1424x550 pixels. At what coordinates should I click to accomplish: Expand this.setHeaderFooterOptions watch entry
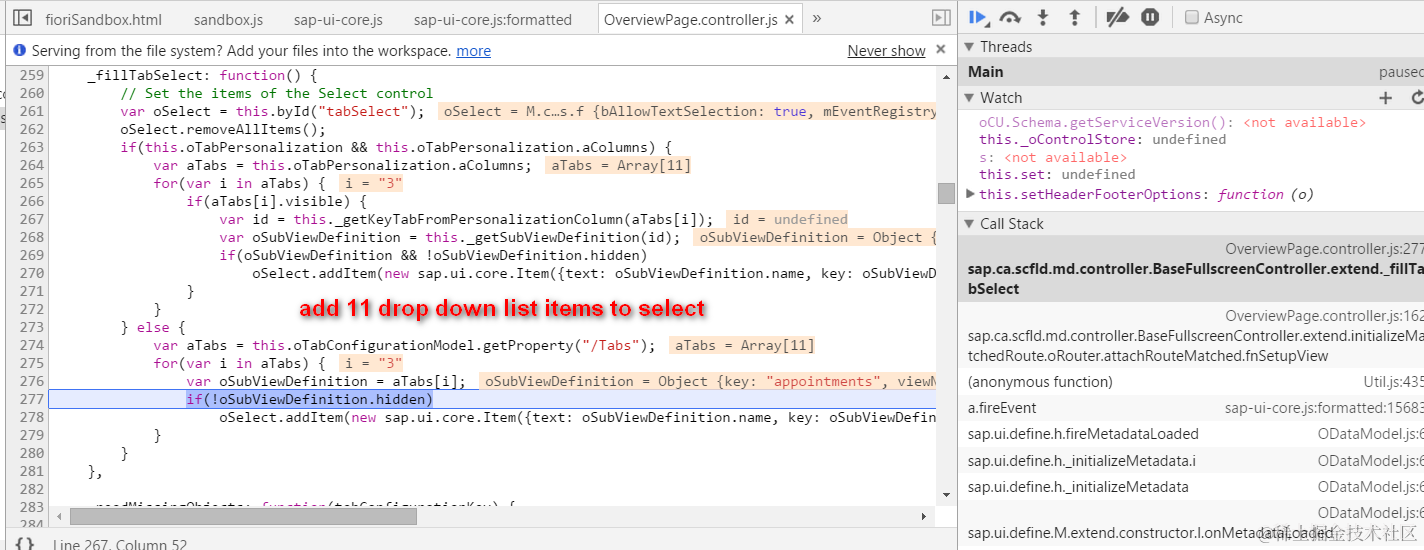pyautogui.click(x=972, y=194)
